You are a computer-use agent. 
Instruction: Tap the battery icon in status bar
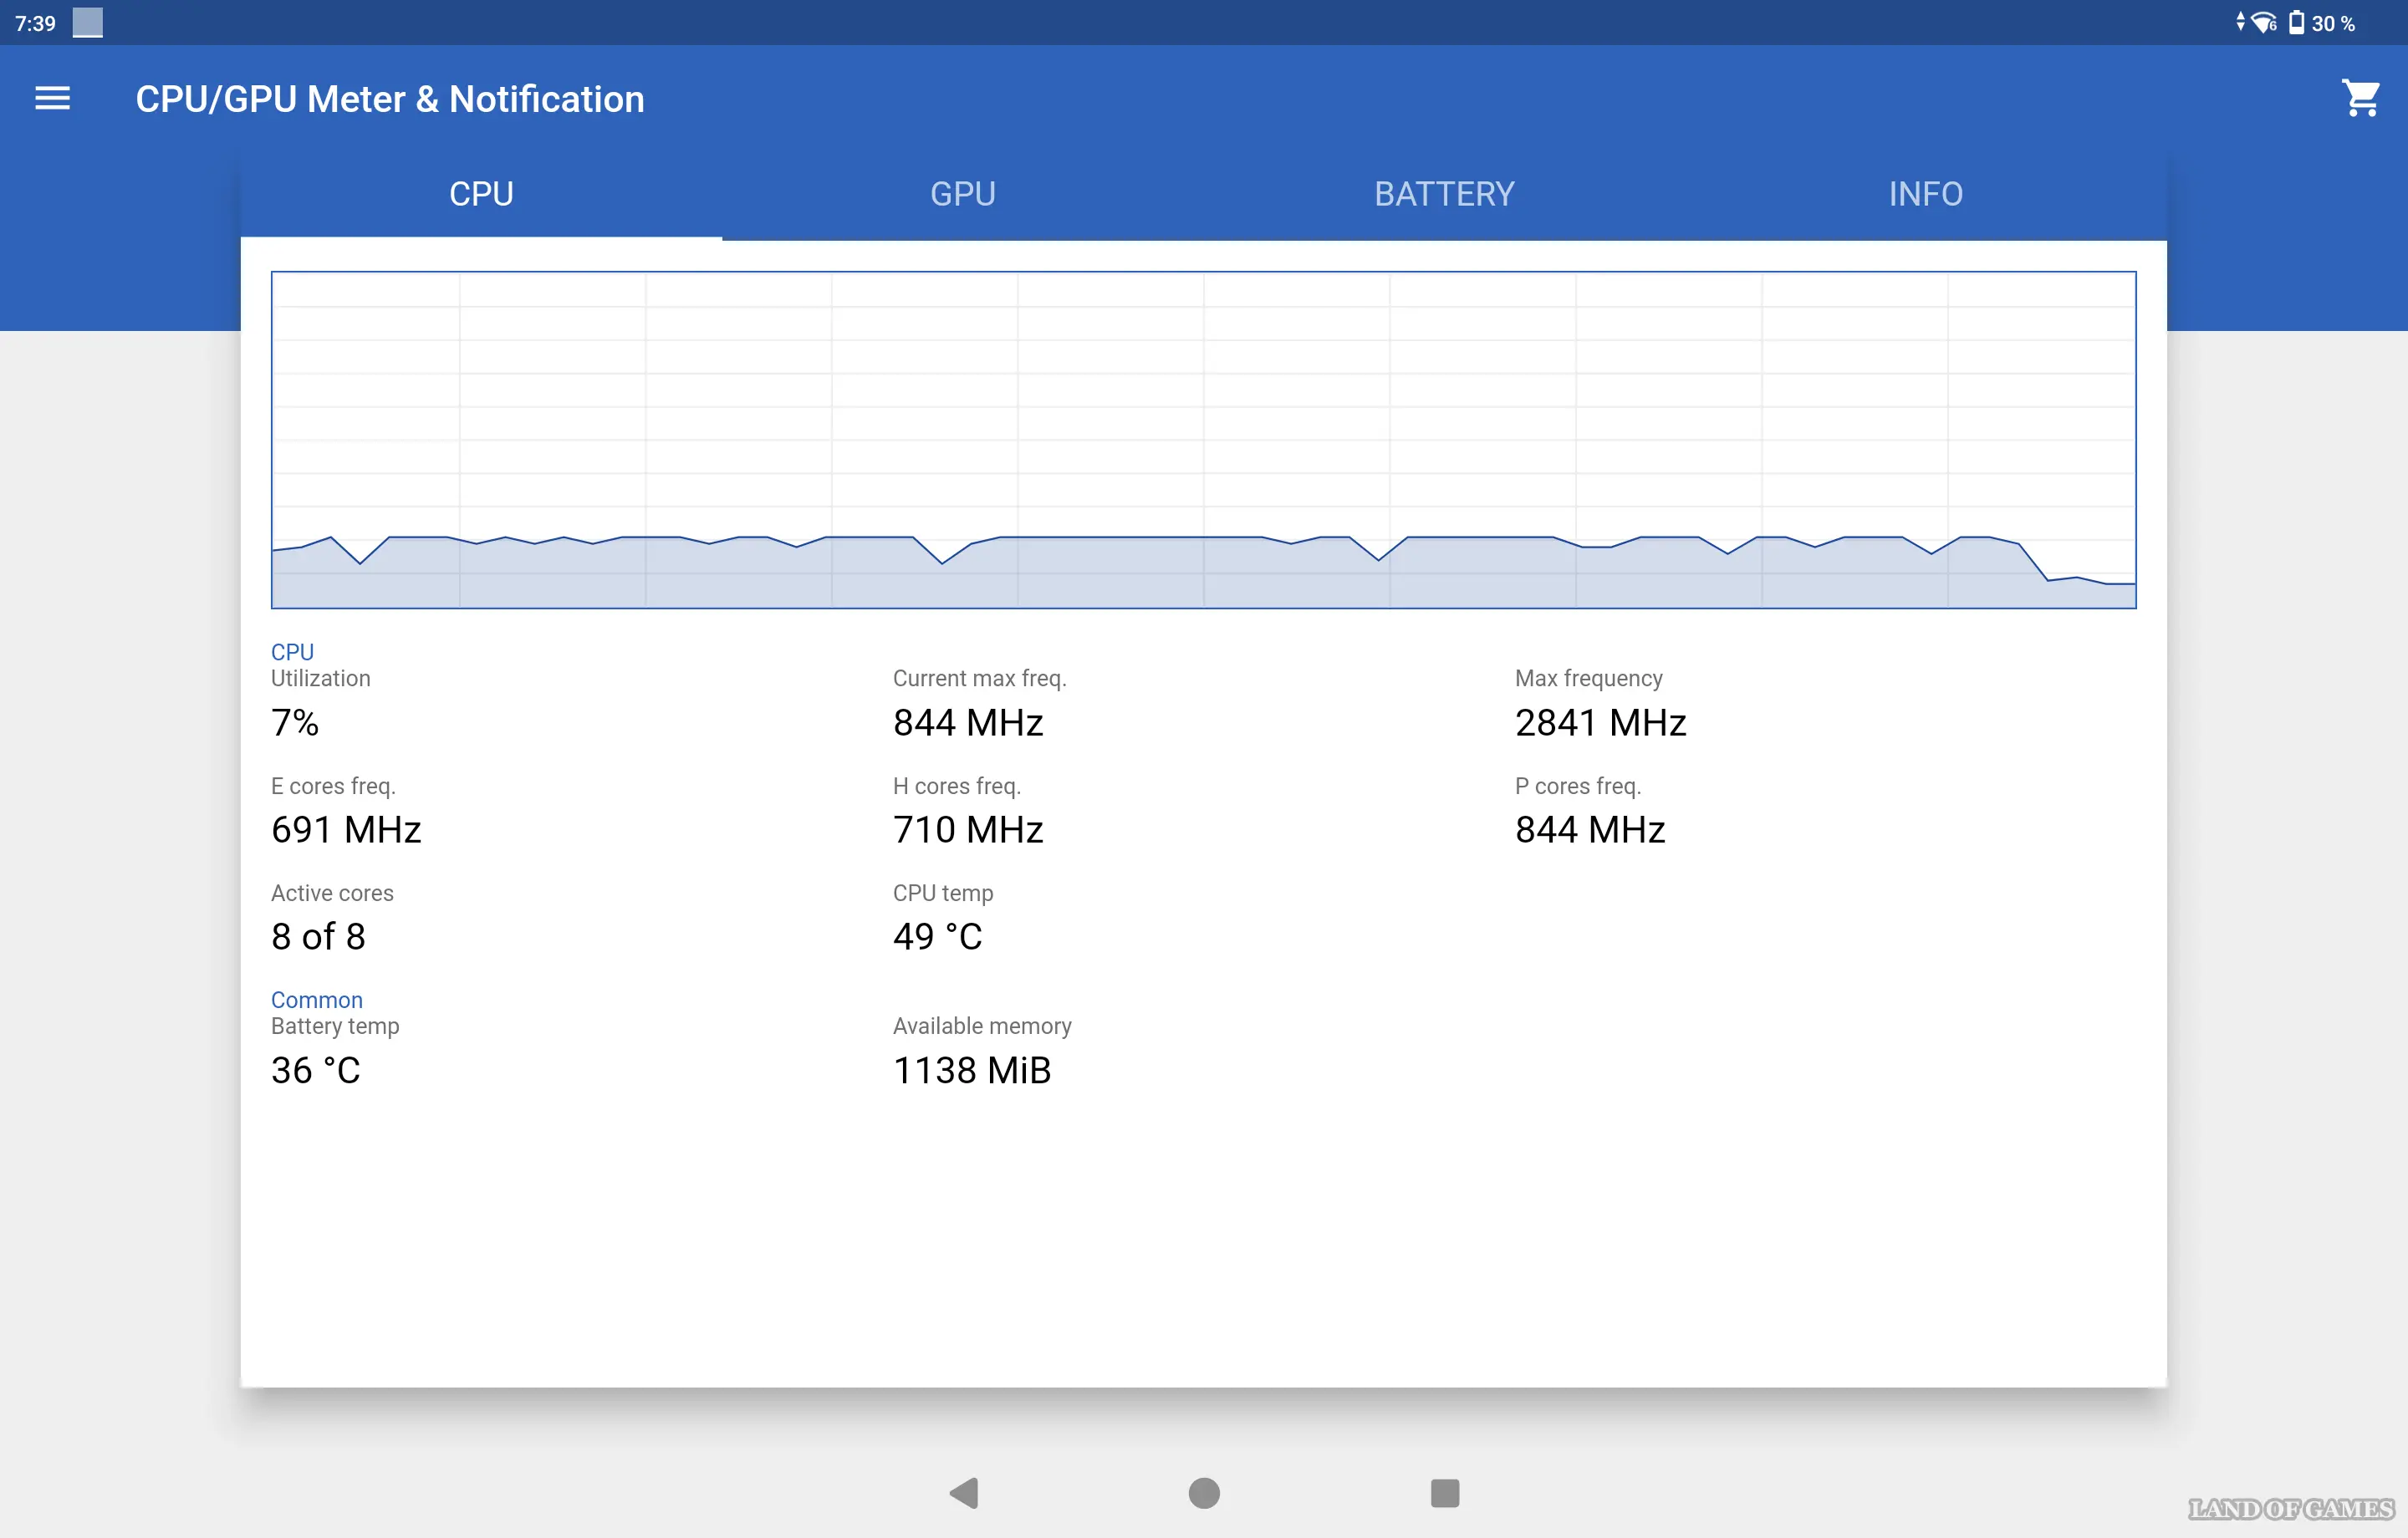click(x=2296, y=22)
